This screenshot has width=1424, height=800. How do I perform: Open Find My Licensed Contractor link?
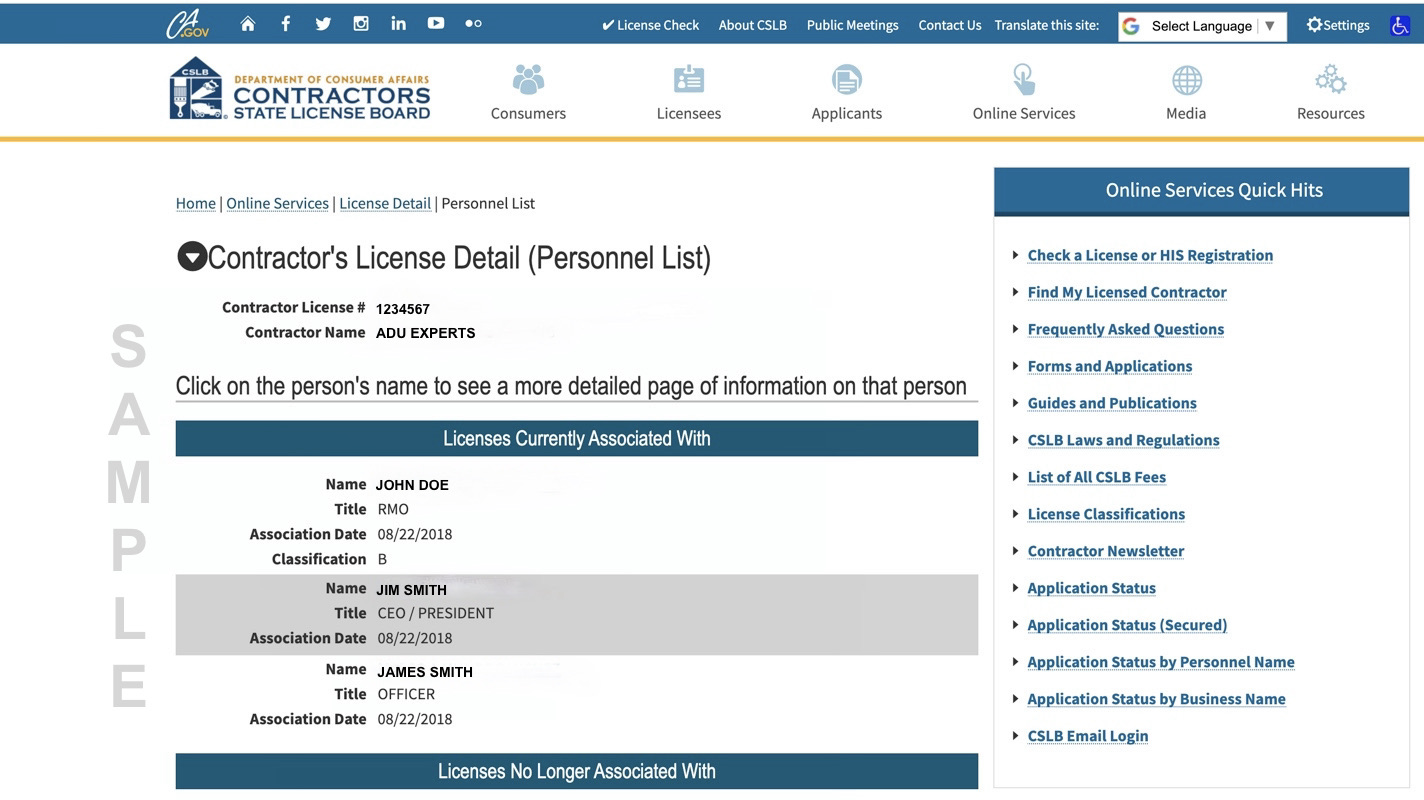[x=1127, y=292]
